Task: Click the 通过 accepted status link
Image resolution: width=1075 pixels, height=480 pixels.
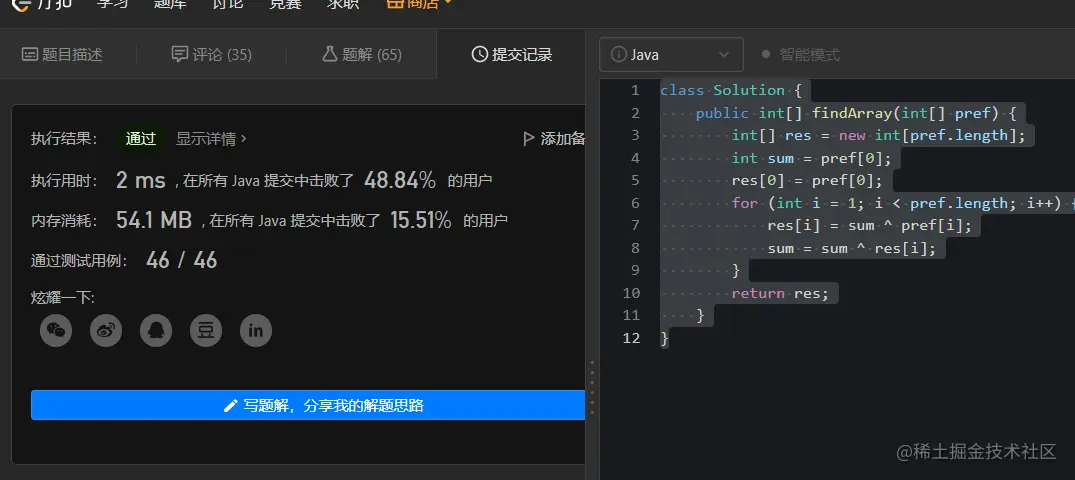Action: click(x=141, y=139)
